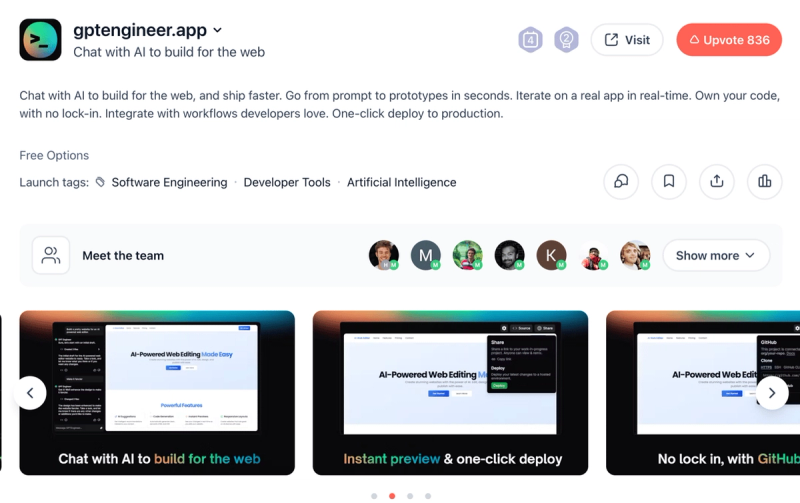Screen dimensions: 800x503
Task: Click the Visit button
Action: pyautogui.click(x=627, y=40)
